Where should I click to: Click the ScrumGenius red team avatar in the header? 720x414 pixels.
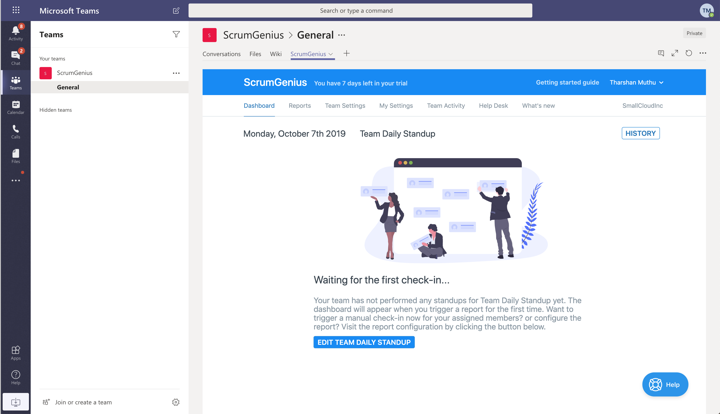(x=209, y=35)
